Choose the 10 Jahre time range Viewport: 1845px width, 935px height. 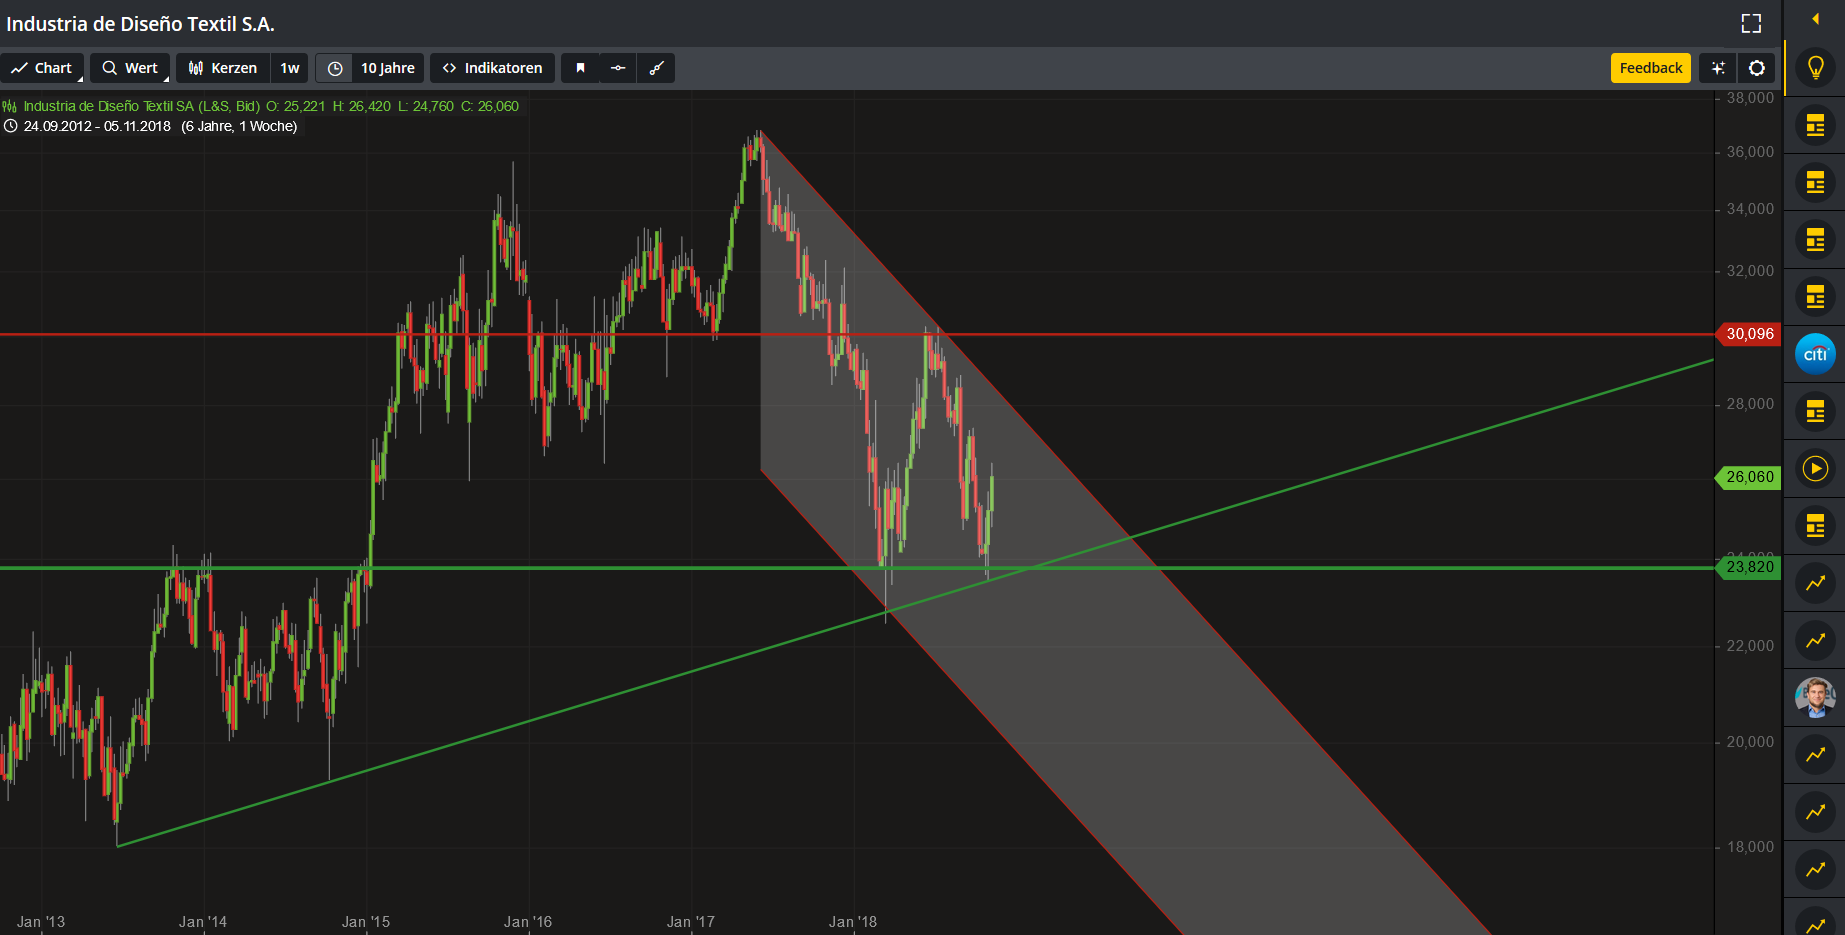click(388, 68)
